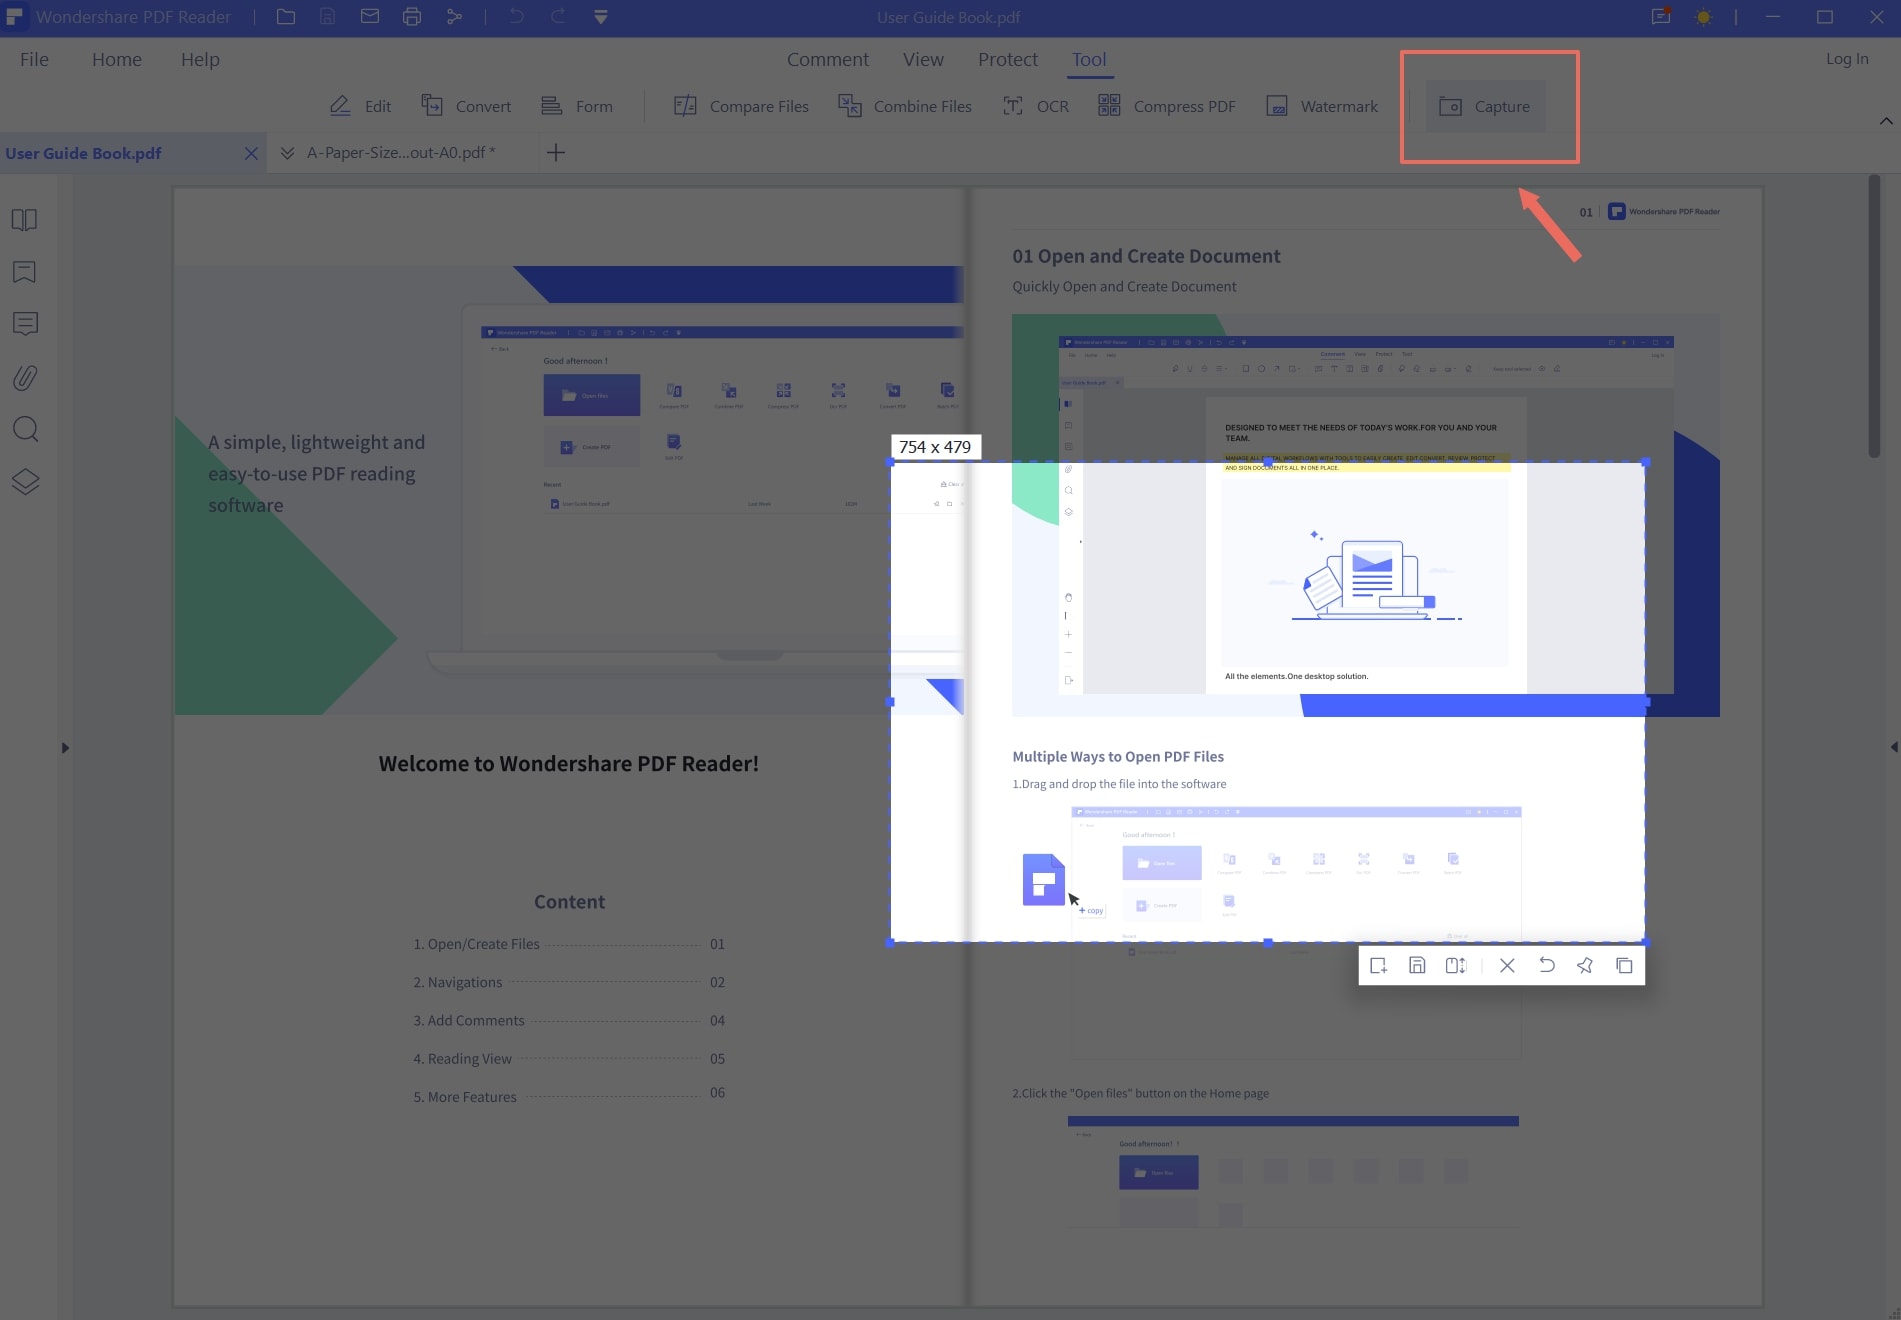Close the User Guide Book.pdf tab
This screenshot has width=1901, height=1320.
coord(251,153)
